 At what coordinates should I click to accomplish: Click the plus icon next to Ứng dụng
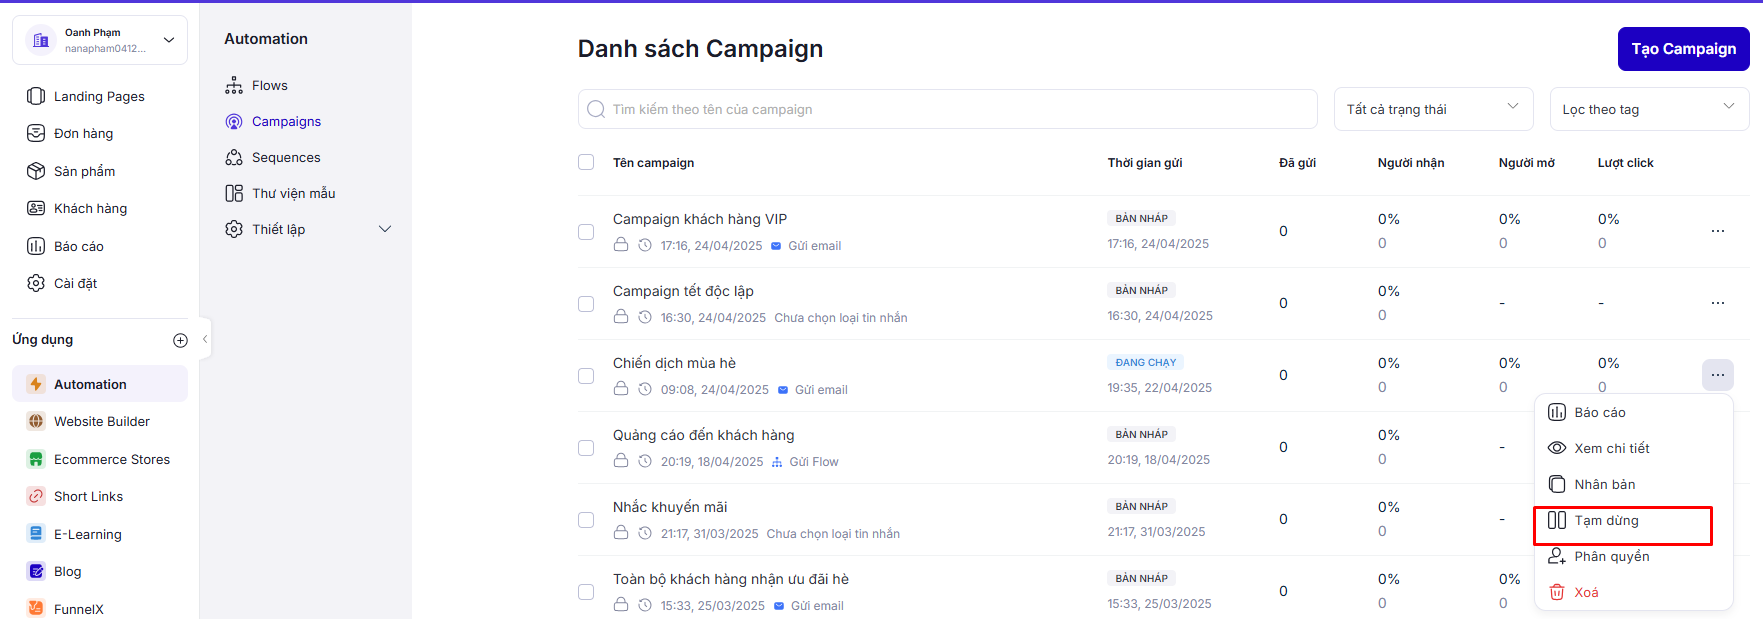point(180,340)
